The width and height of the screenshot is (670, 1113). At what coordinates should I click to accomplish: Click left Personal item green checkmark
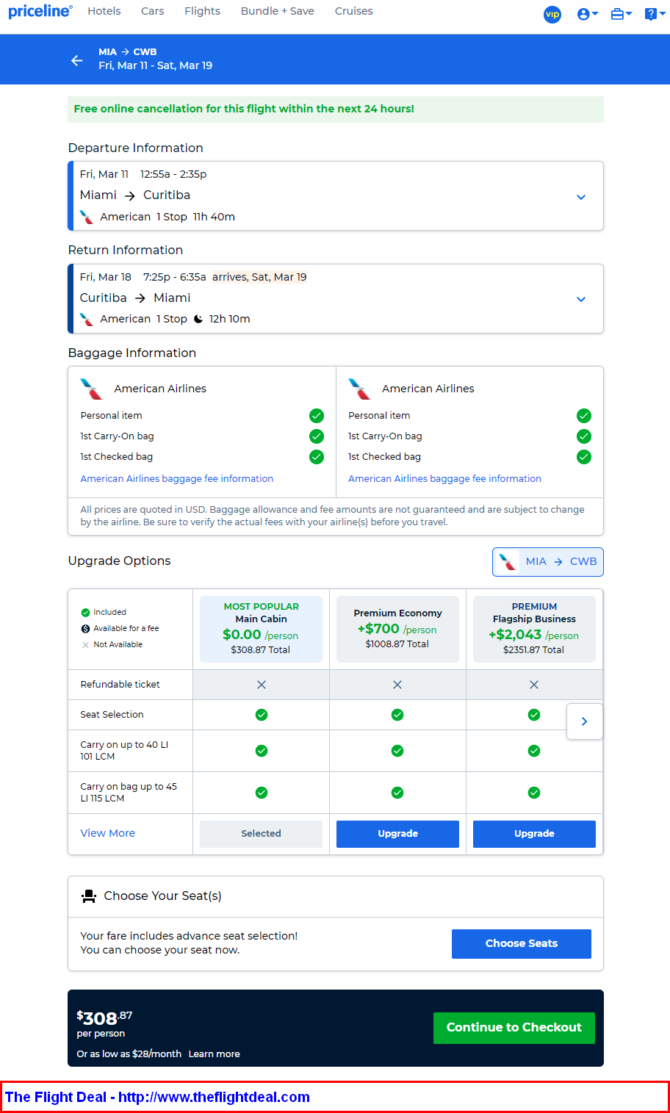pyautogui.click(x=317, y=416)
